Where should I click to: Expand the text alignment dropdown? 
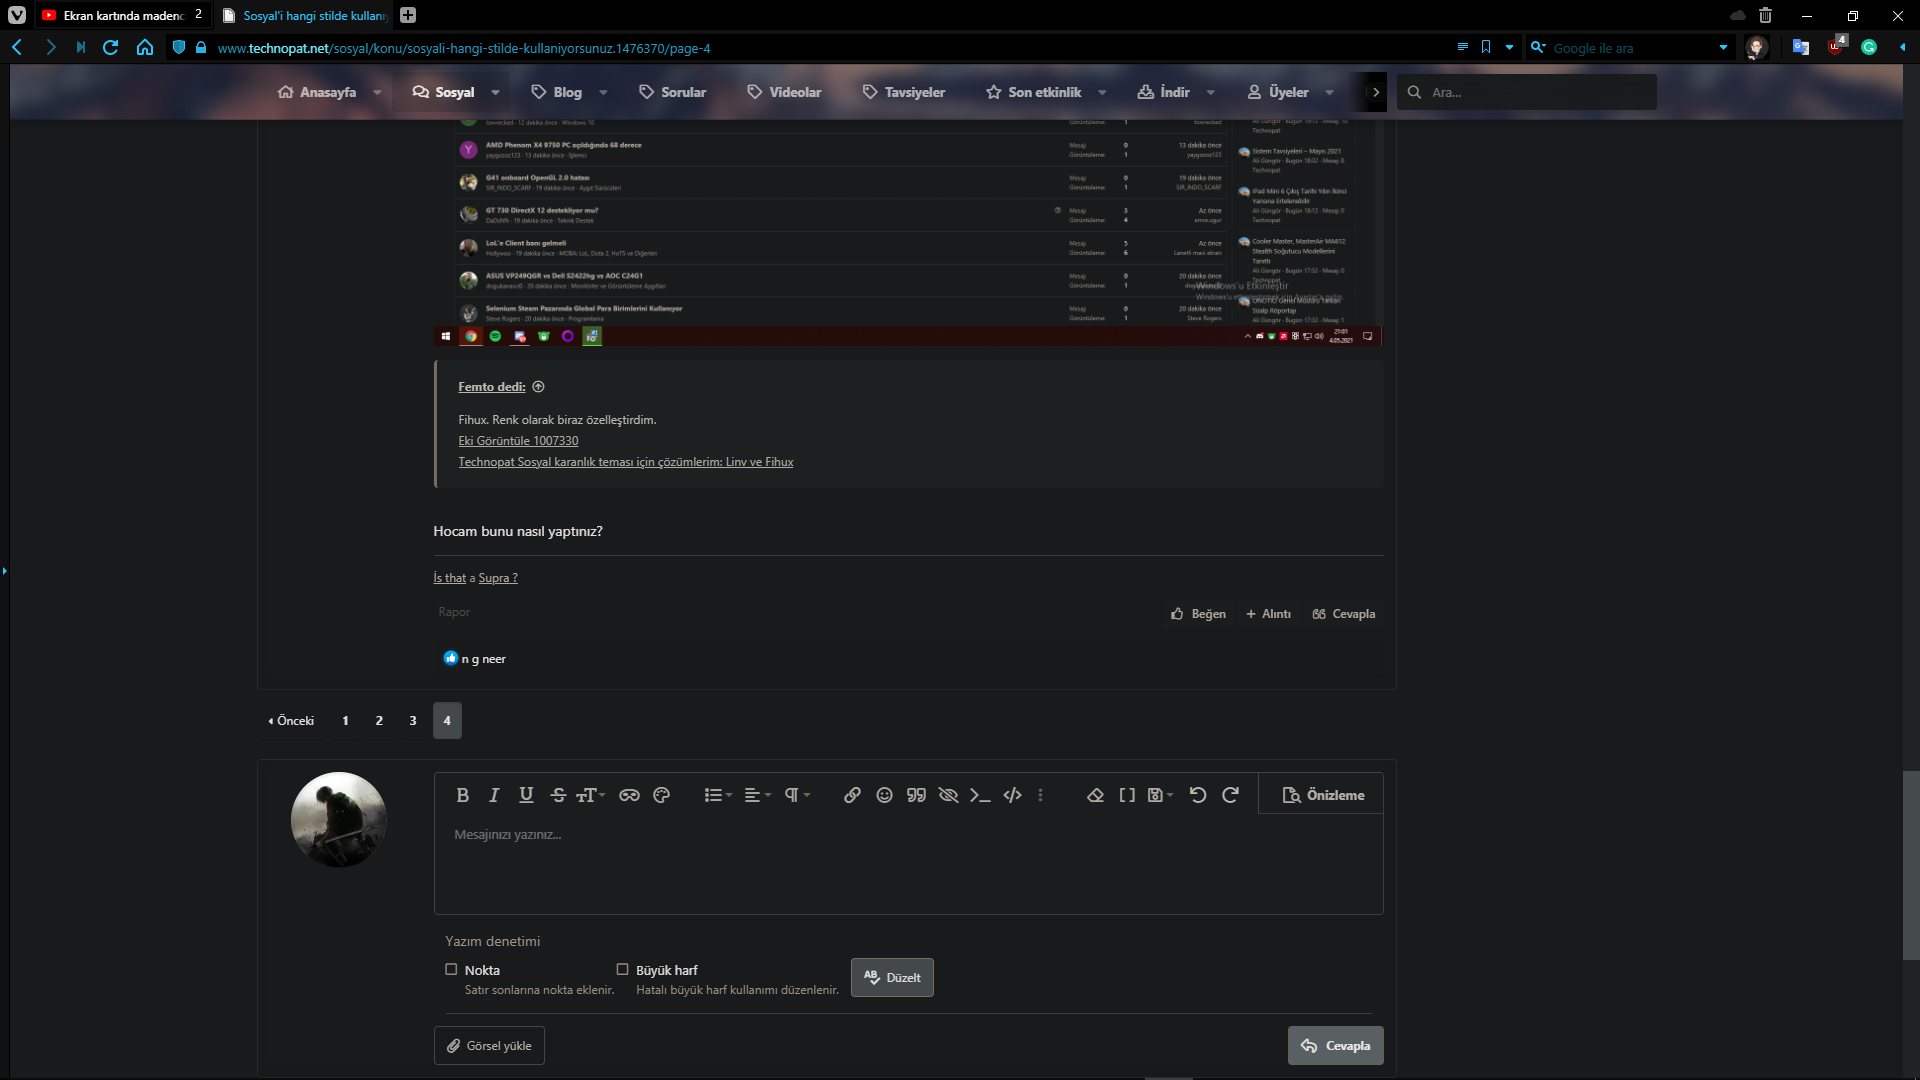pyautogui.click(x=757, y=795)
